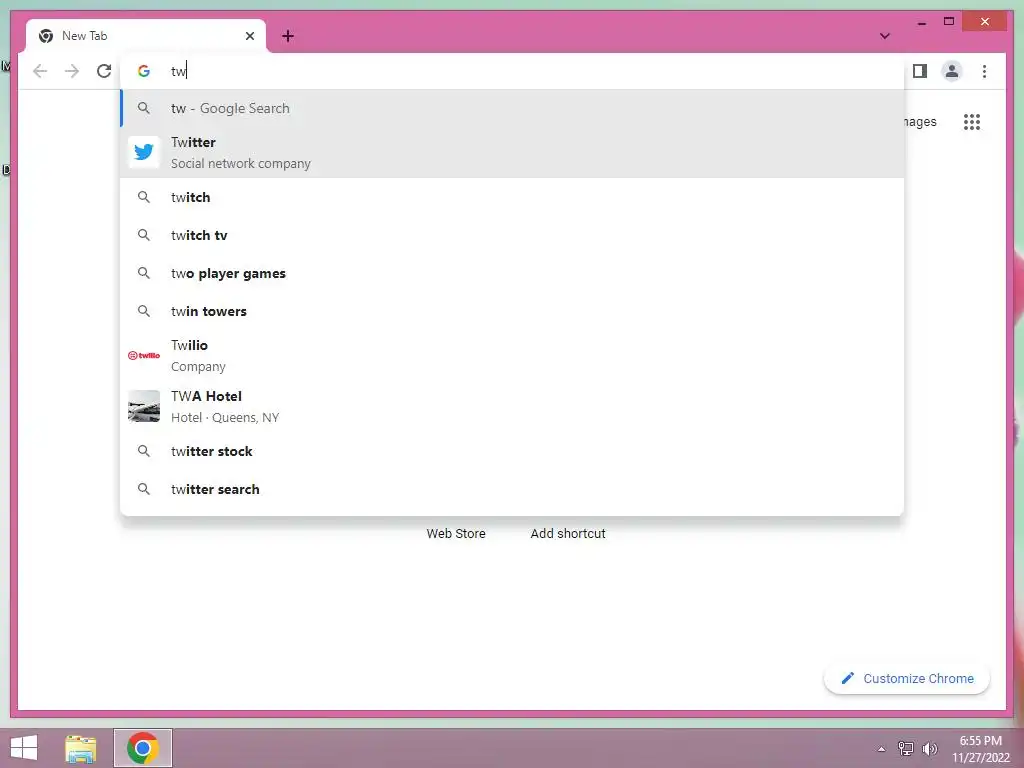Click the Twilio logo icon

144,355
